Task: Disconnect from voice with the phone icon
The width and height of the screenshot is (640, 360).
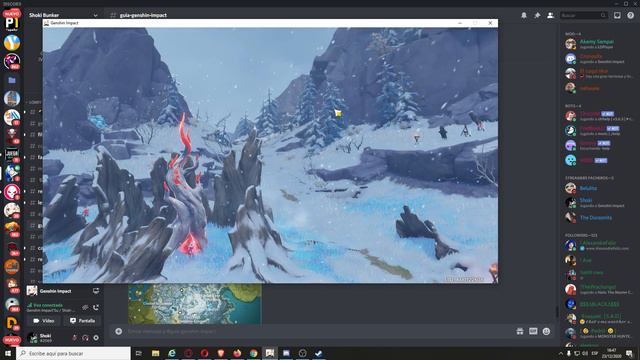Action: (x=96, y=307)
